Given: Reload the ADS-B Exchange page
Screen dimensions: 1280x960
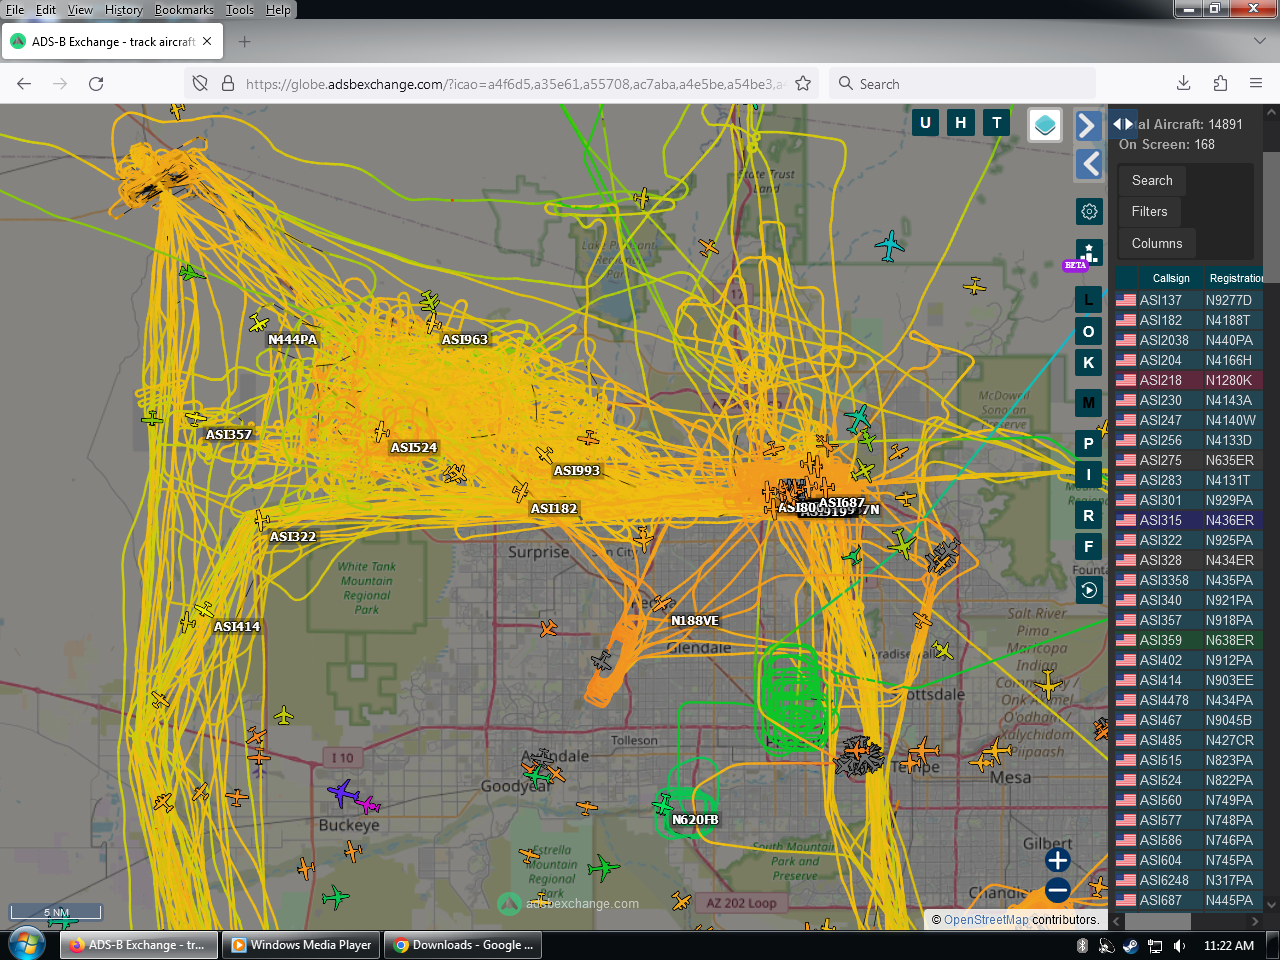Looking at the screenshot, I should 96,84.
